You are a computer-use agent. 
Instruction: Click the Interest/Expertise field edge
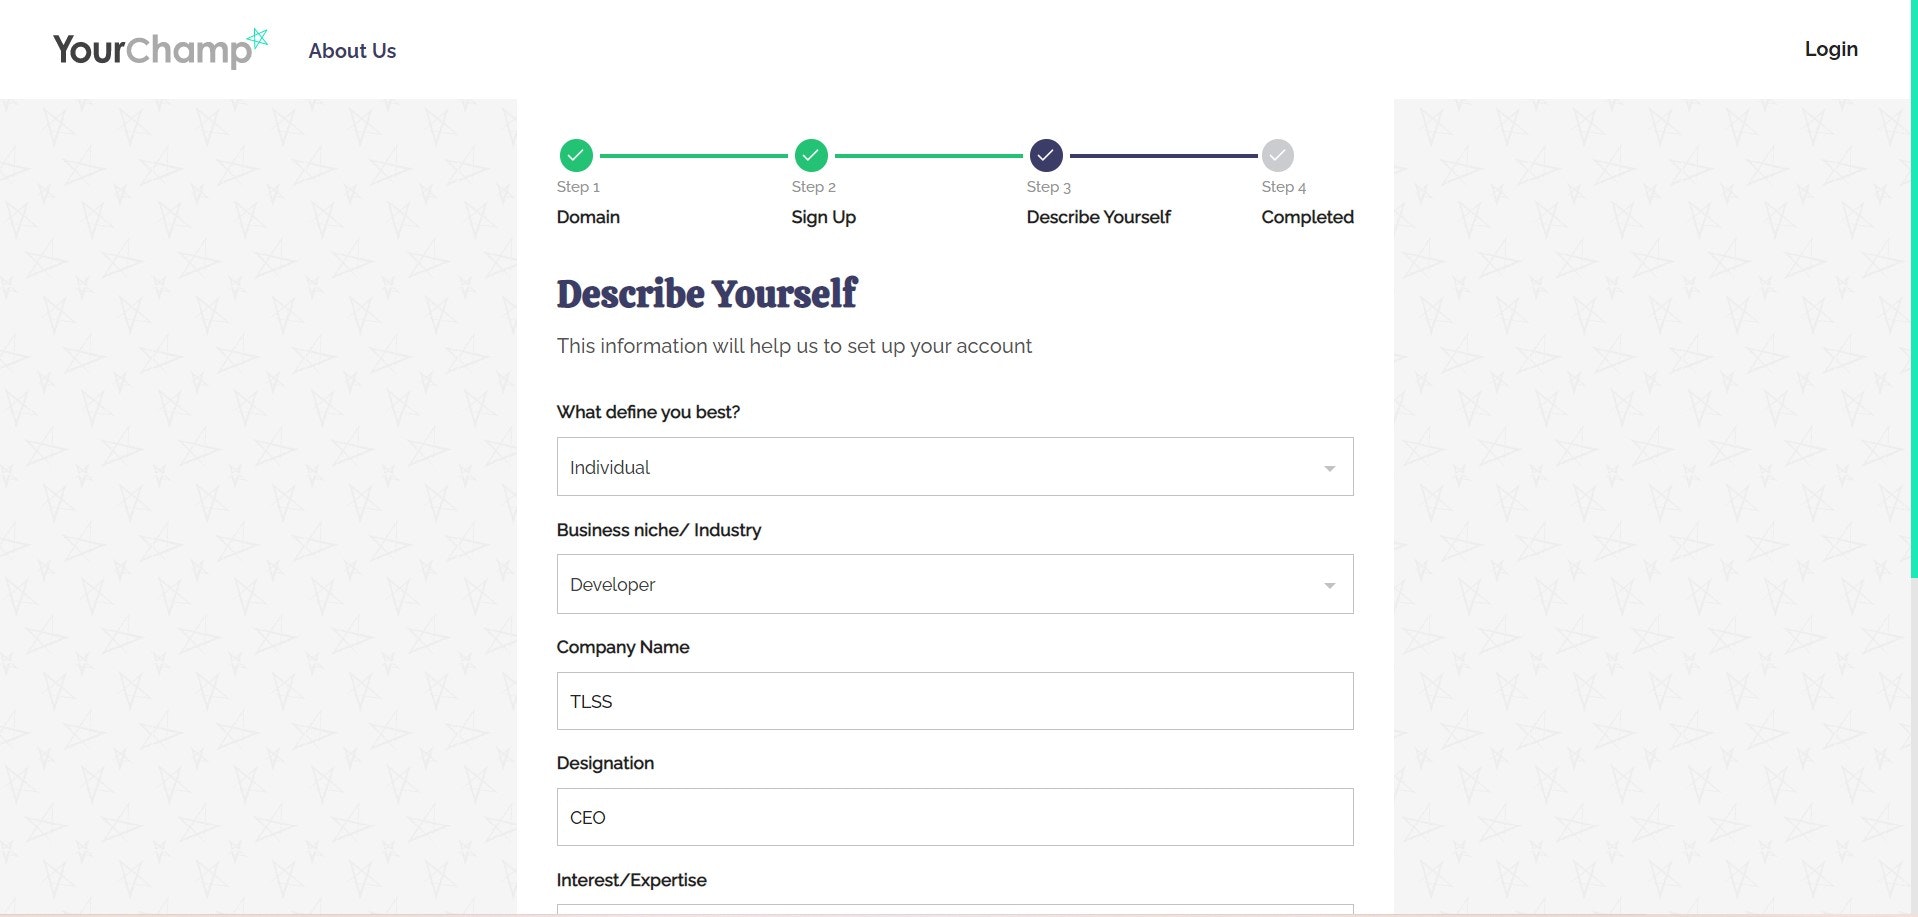[x=955, y=909]
